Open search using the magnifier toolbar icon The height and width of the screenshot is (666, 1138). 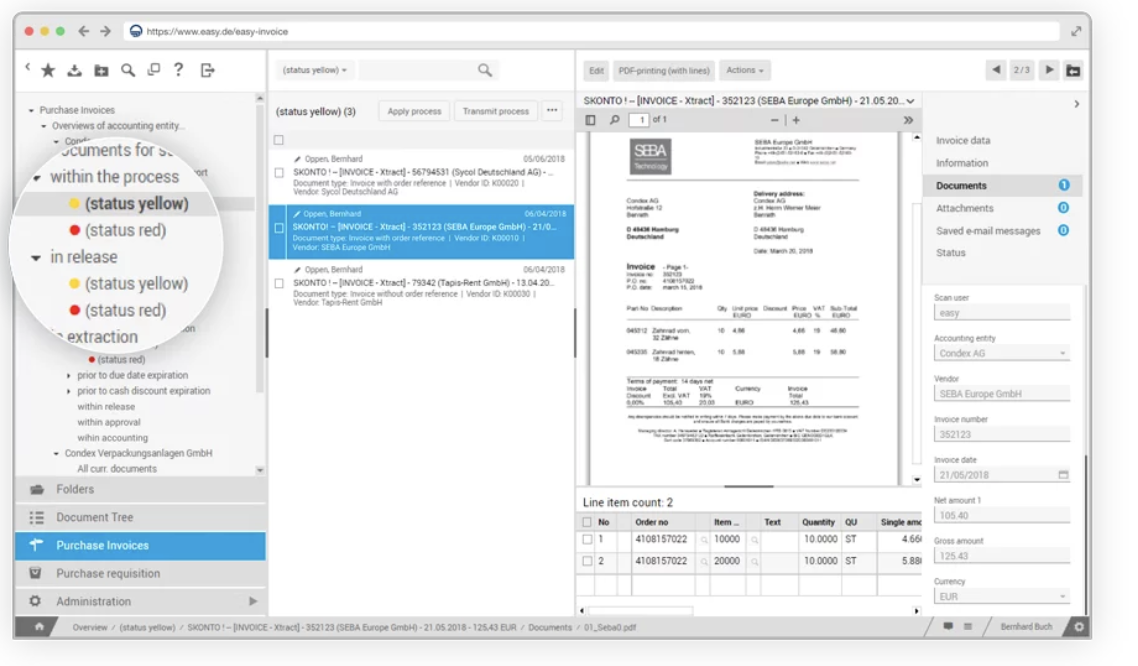[x=129, y=71]
